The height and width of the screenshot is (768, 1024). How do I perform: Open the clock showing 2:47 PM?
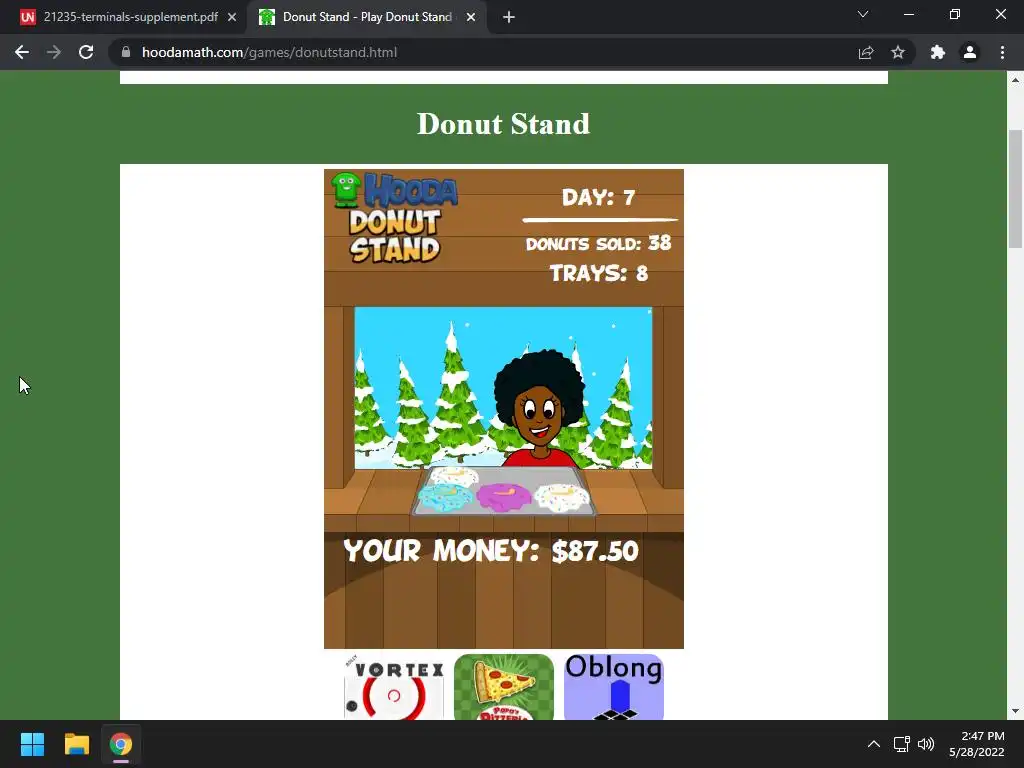tap(977, 744)
